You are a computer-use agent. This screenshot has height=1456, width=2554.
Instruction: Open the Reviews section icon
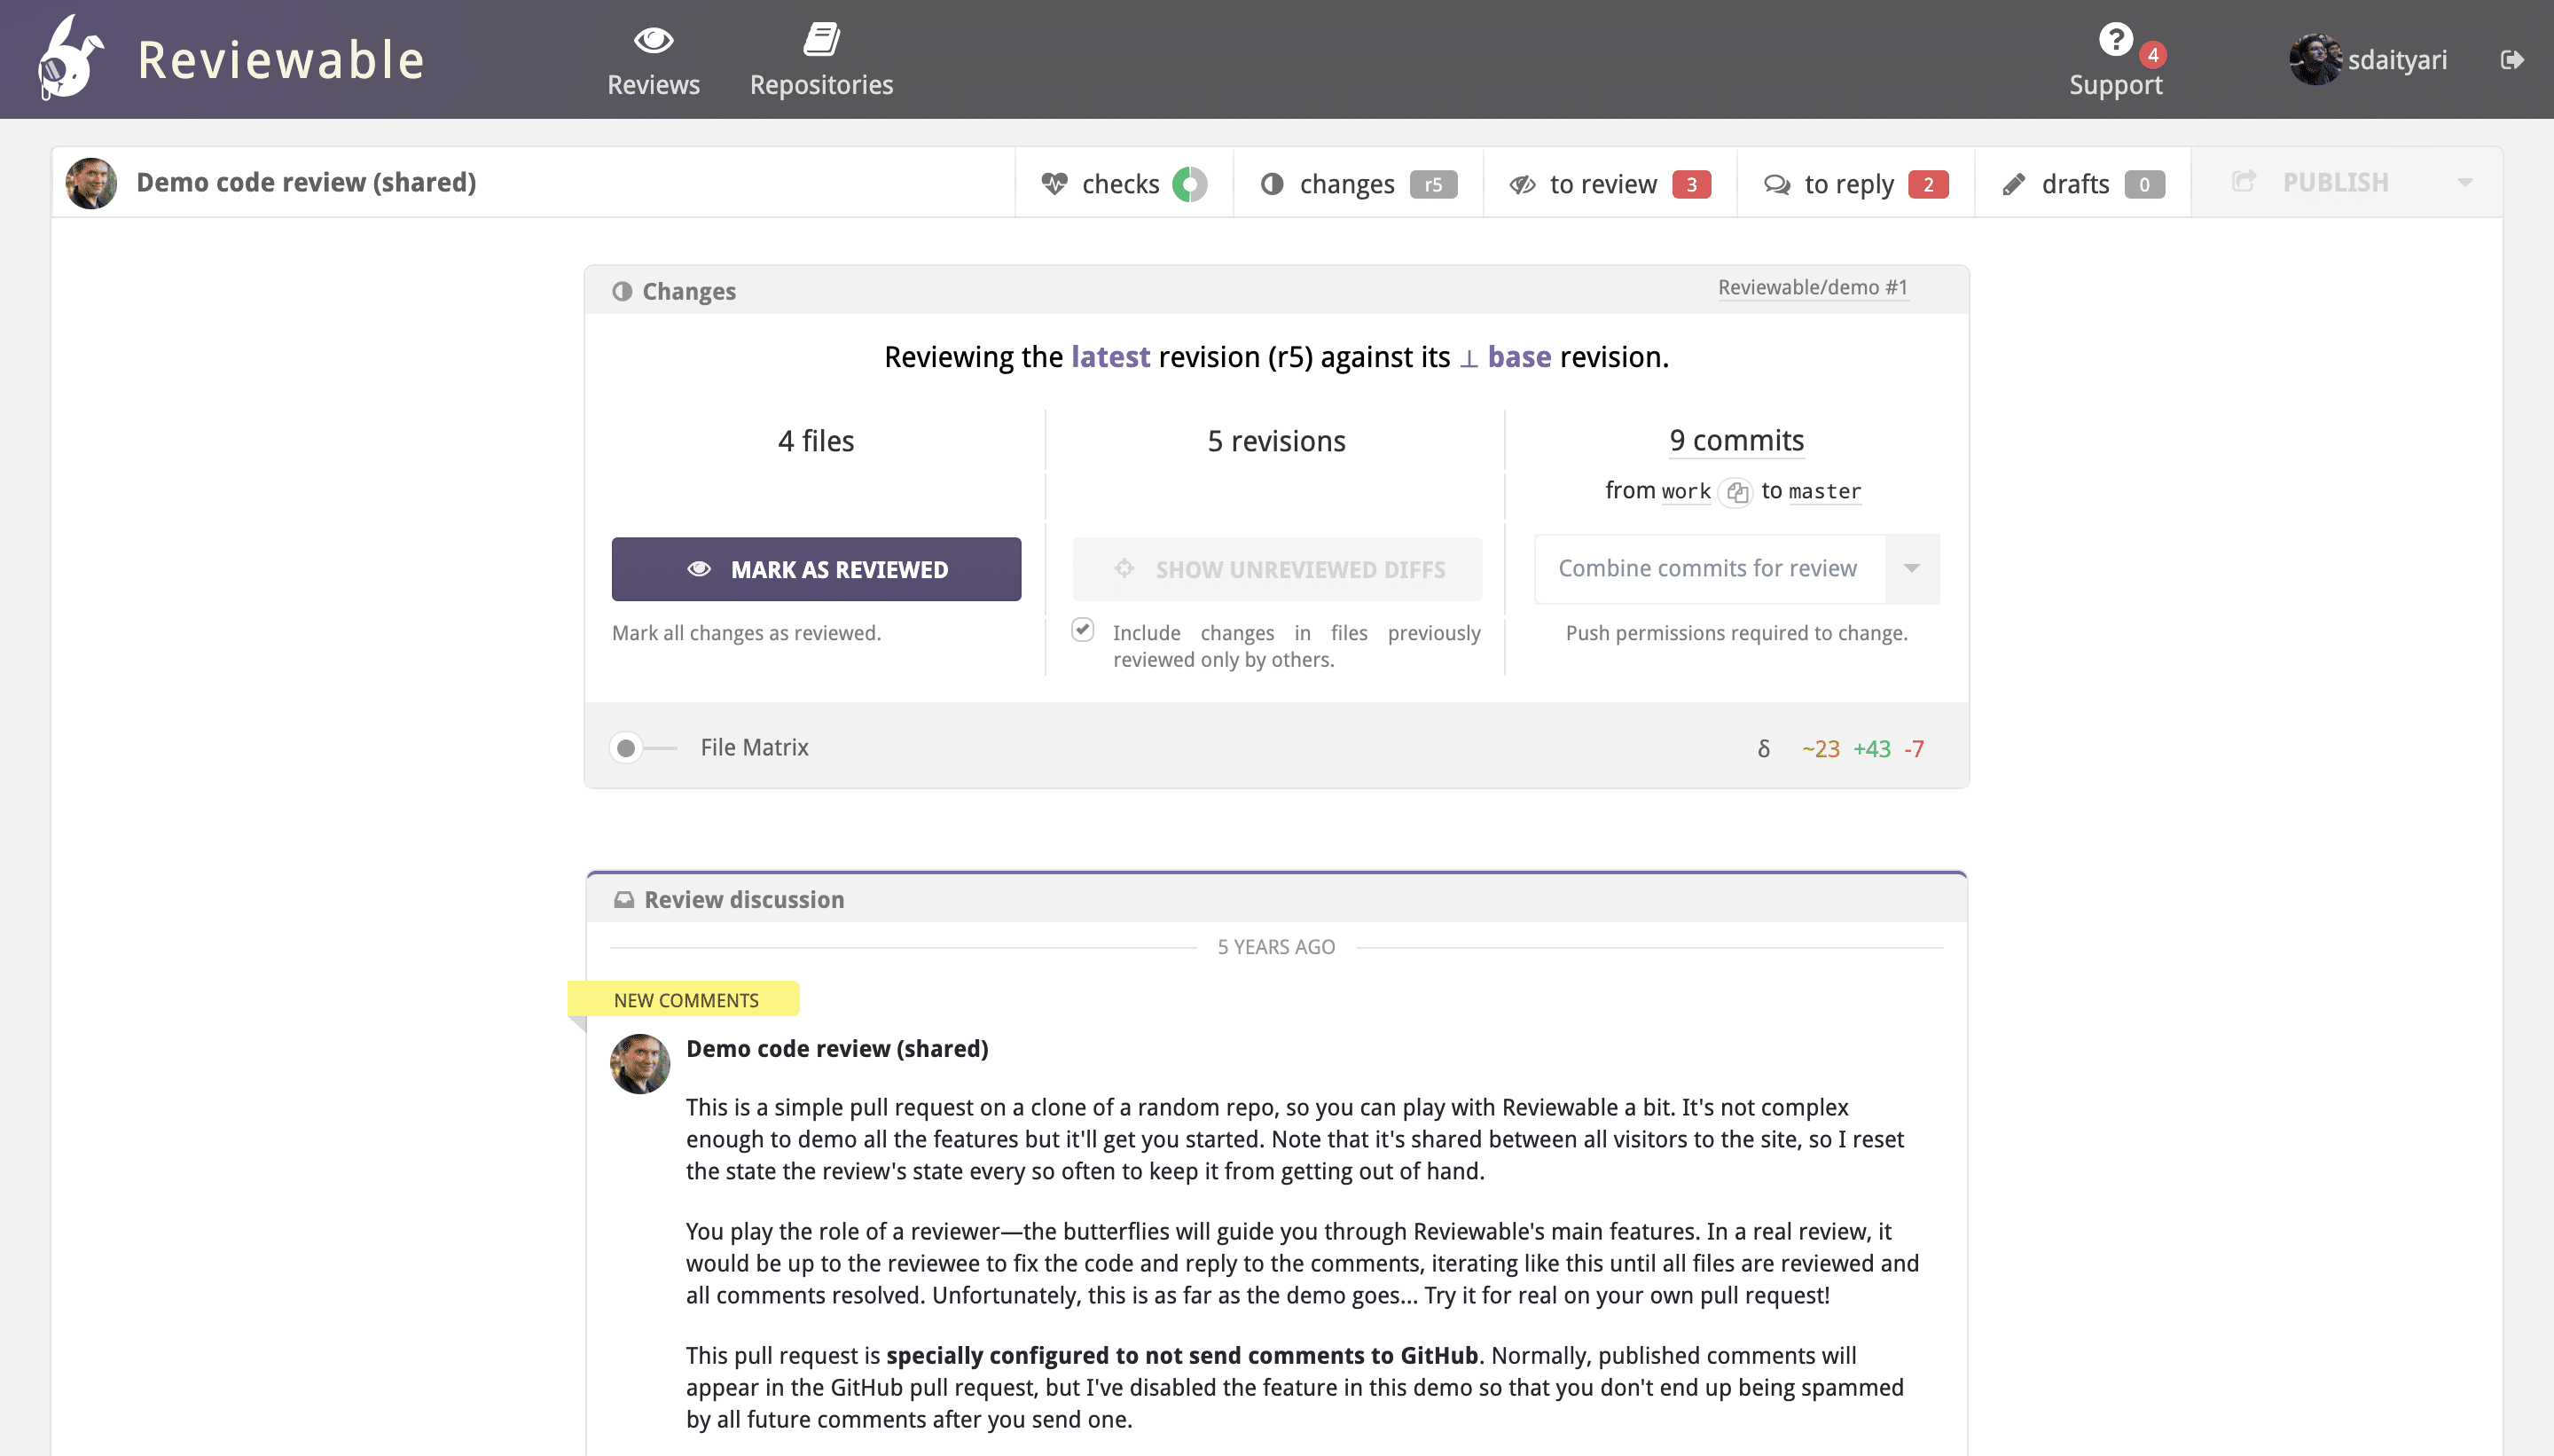click(x=653, y=39)
